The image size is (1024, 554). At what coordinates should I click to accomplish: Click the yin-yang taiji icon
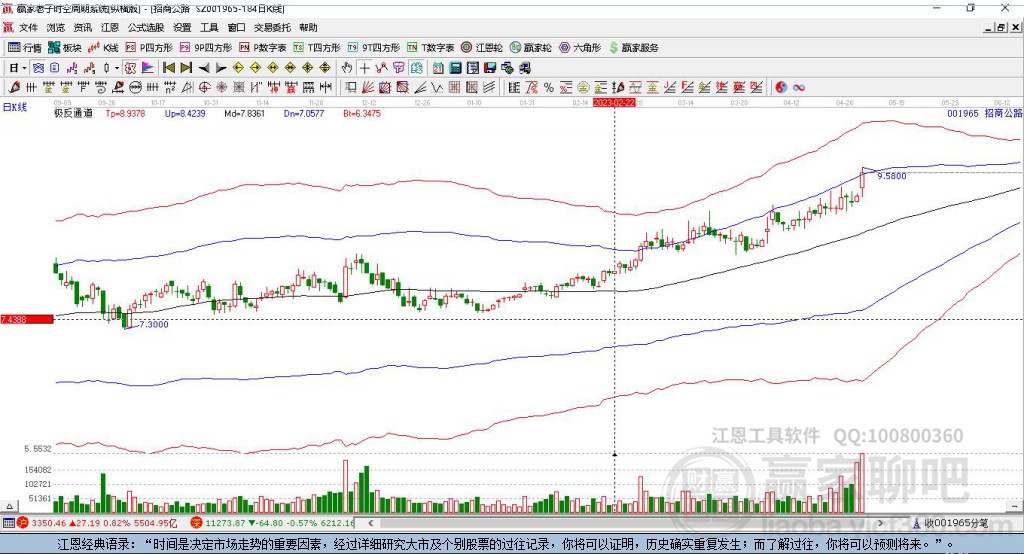point(781,88)
